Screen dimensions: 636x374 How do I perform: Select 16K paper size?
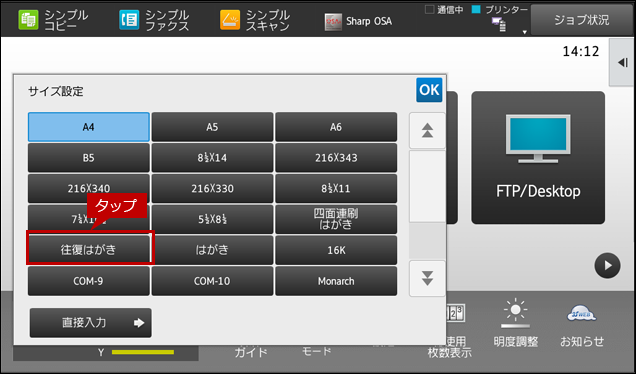pyautogui.click(x=336, y=250)
